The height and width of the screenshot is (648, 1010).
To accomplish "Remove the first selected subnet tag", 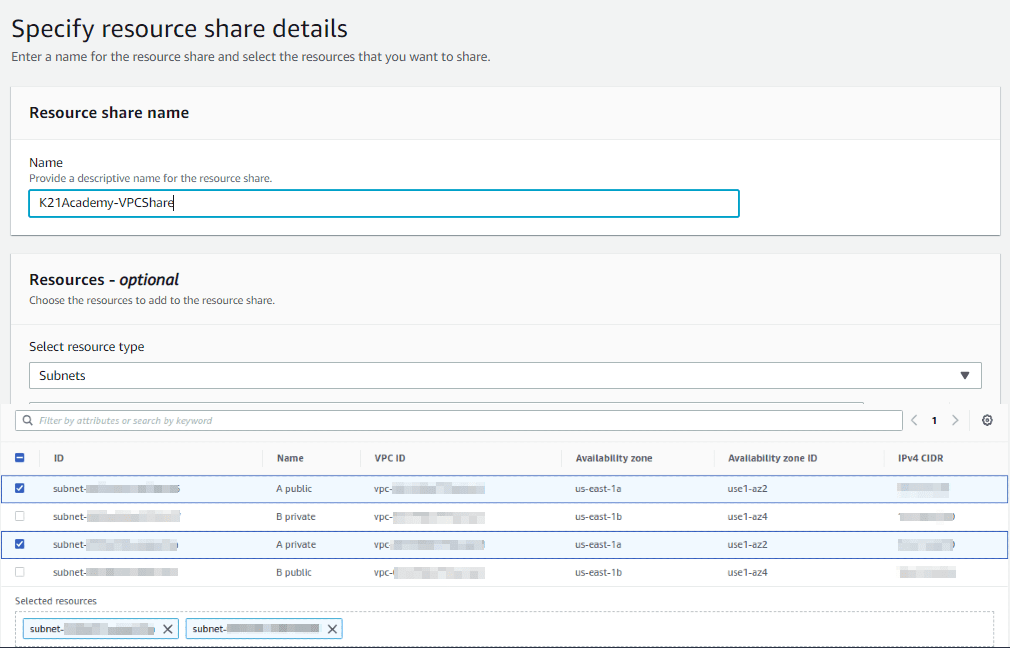I will (167, 629).
